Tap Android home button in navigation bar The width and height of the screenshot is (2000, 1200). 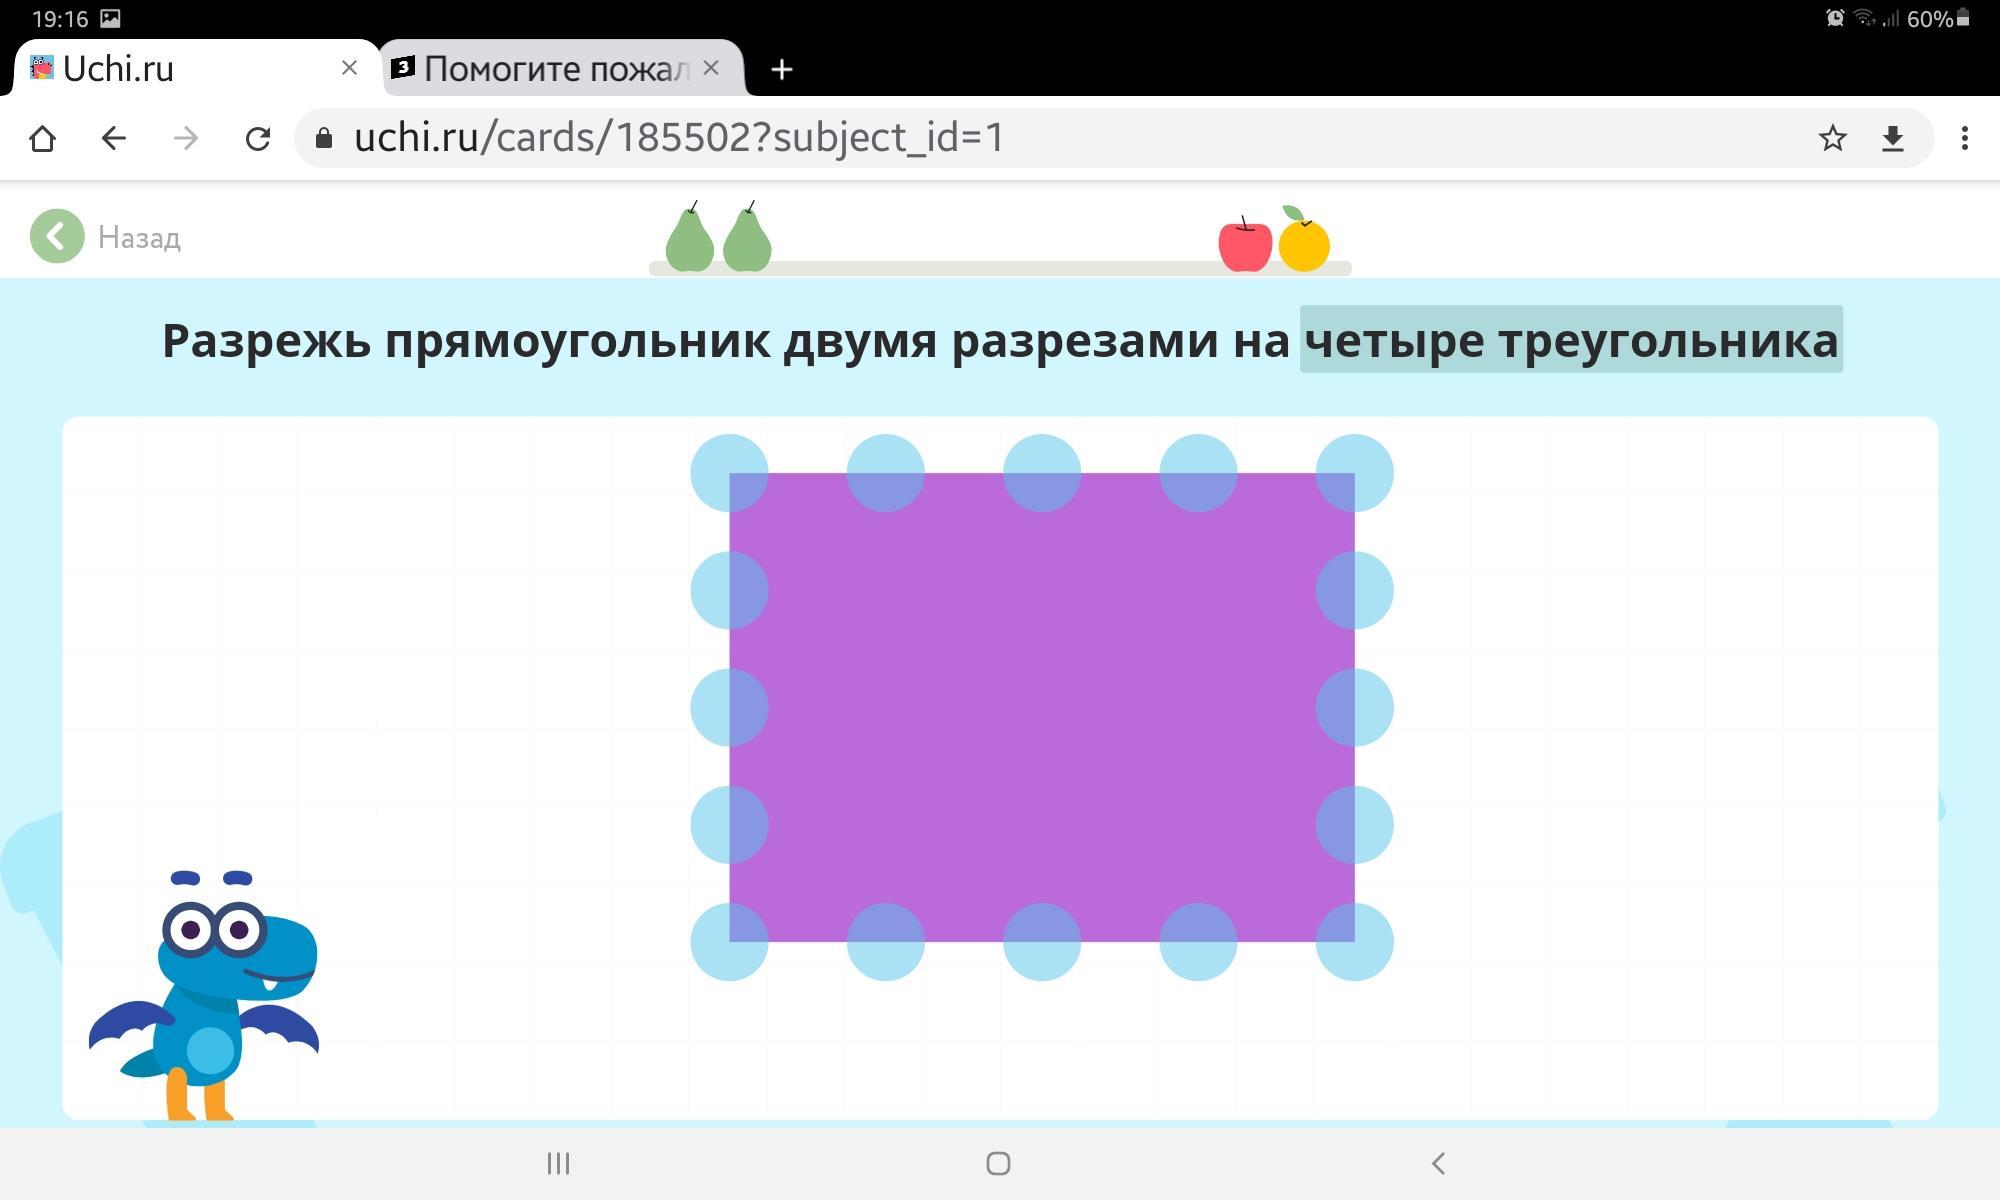998,1163
